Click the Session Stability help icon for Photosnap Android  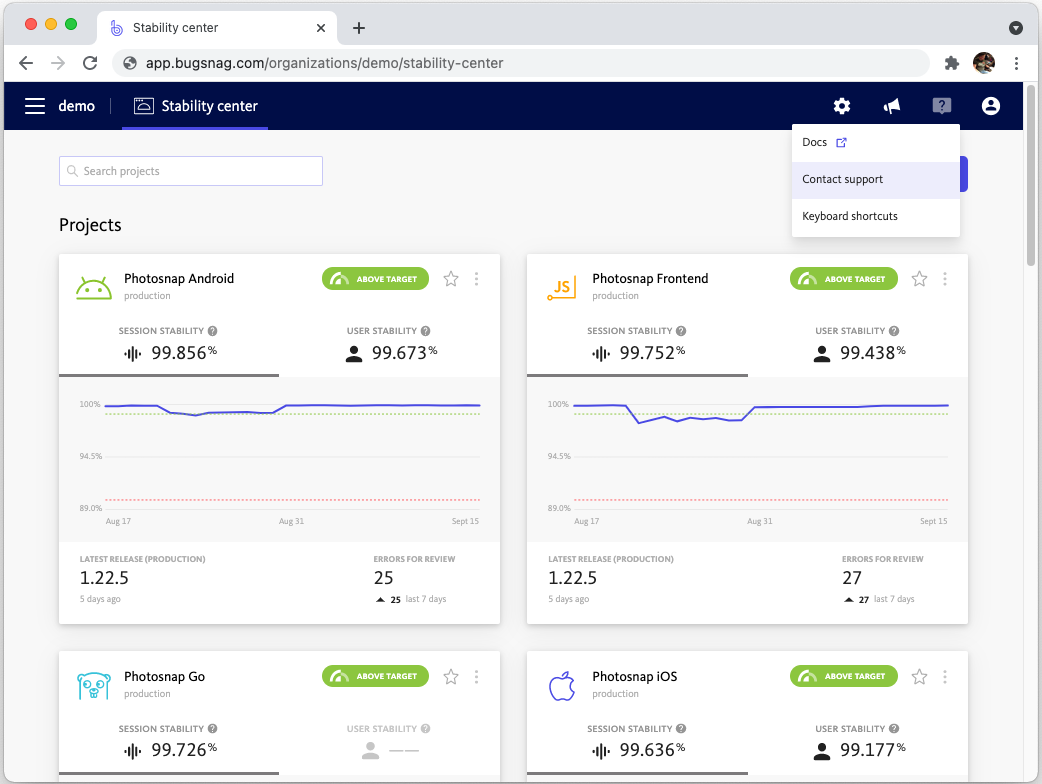tap(213, 331)
